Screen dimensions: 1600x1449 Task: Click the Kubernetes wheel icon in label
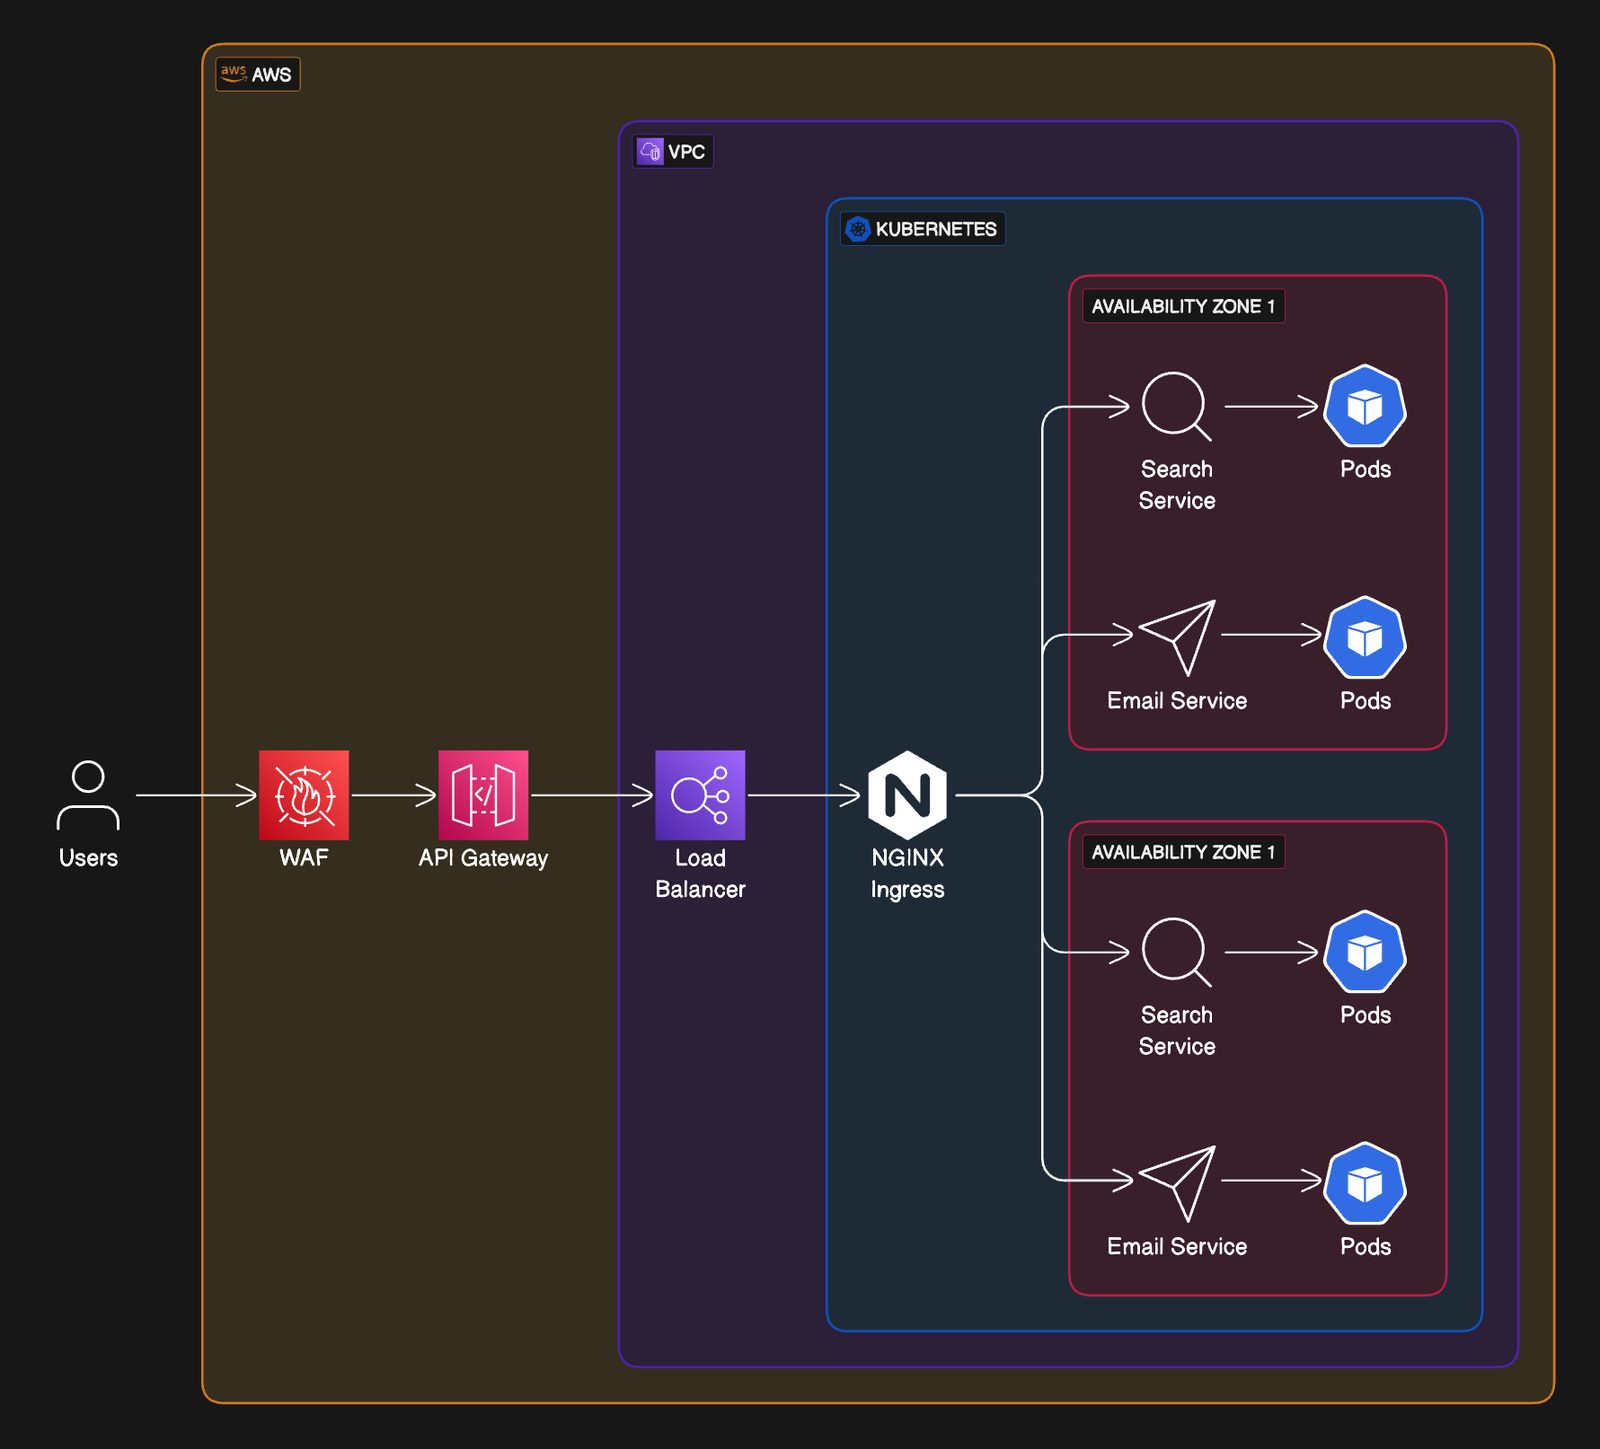point(857,229)
